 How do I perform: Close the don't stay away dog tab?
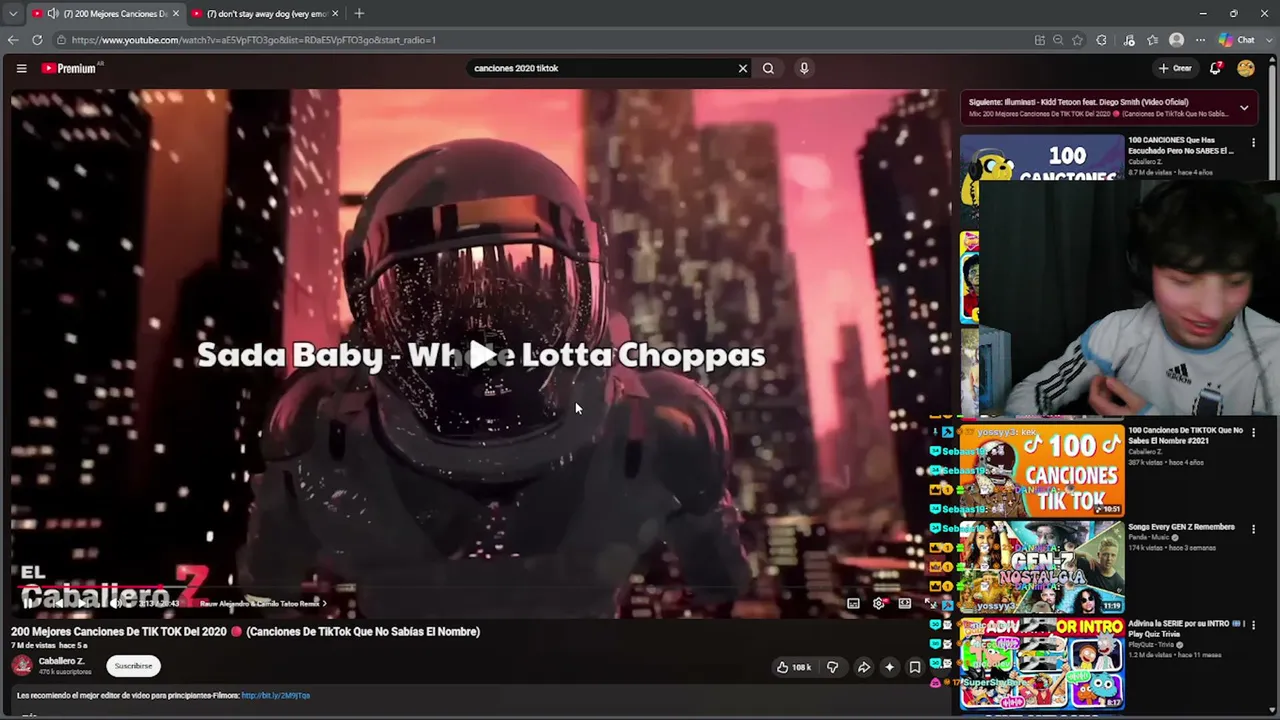point(335,14)
